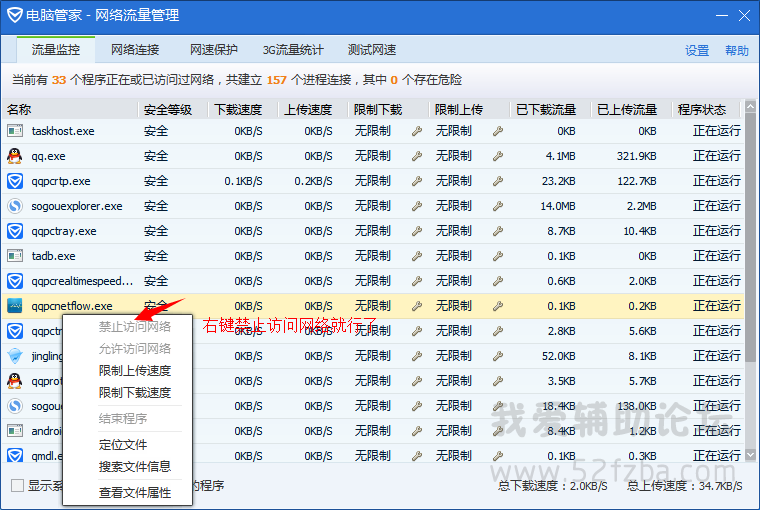
Task: Click the upload limit wrench for qq.exe
Action: [498, 156]
